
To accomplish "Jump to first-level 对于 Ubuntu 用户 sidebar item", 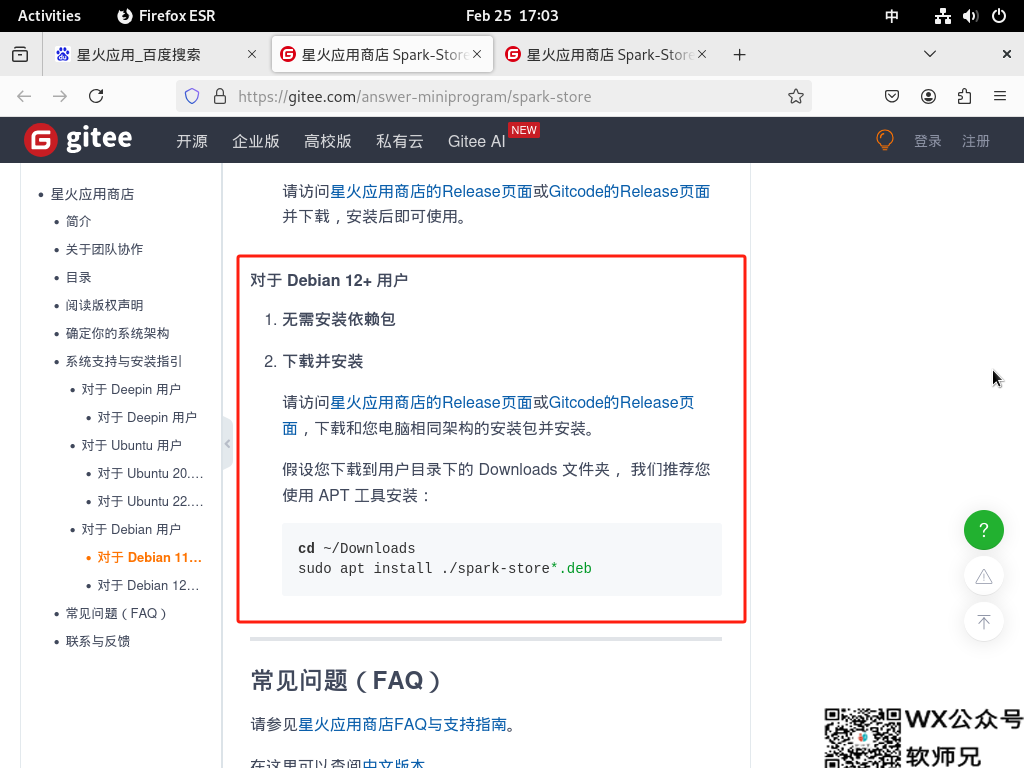I will (x=131, y=445).
